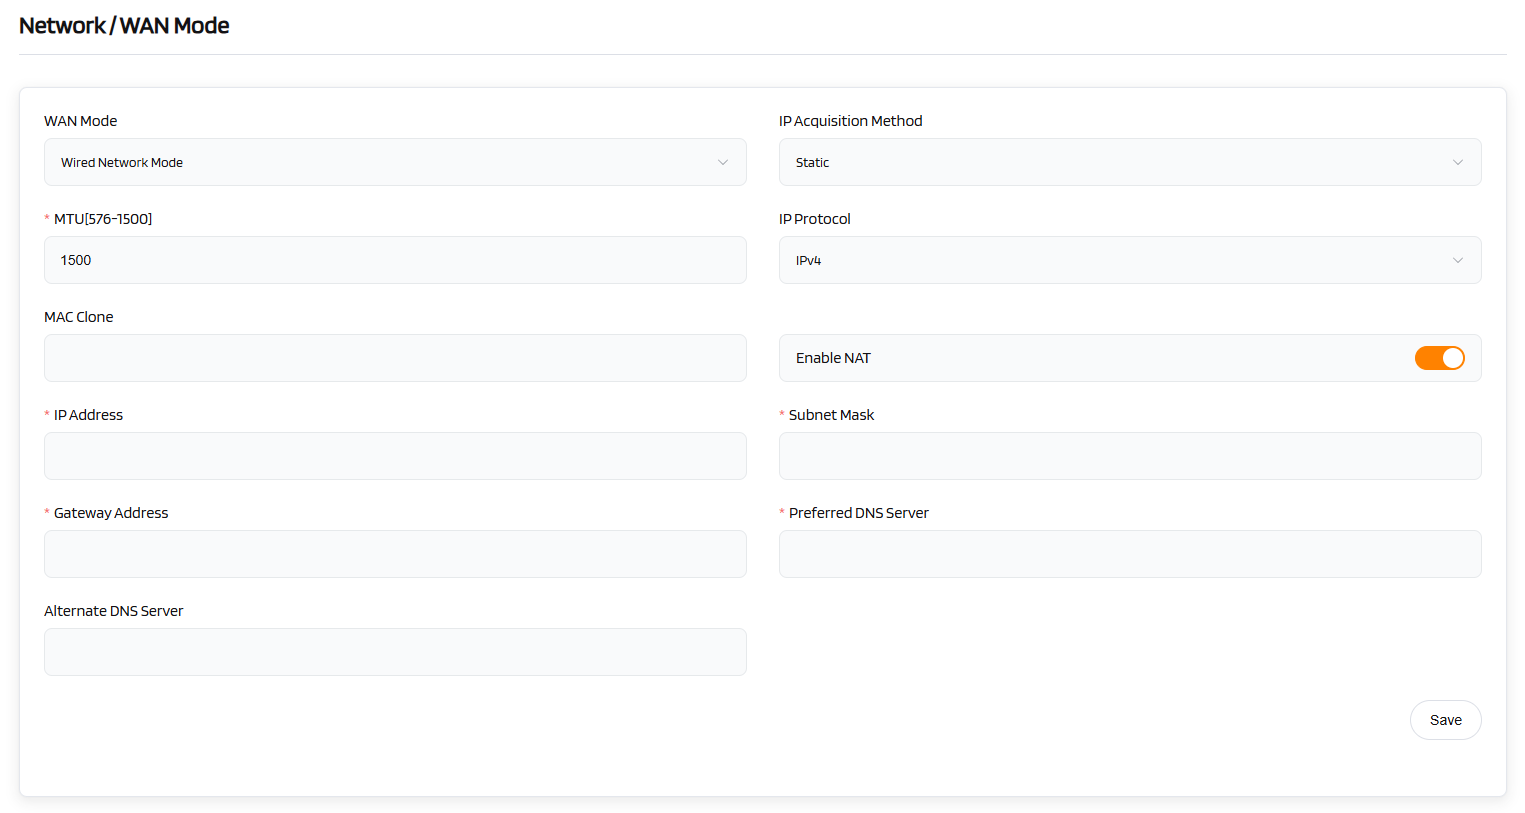Select the Alternate DNS Server input field

click(395, 652)
